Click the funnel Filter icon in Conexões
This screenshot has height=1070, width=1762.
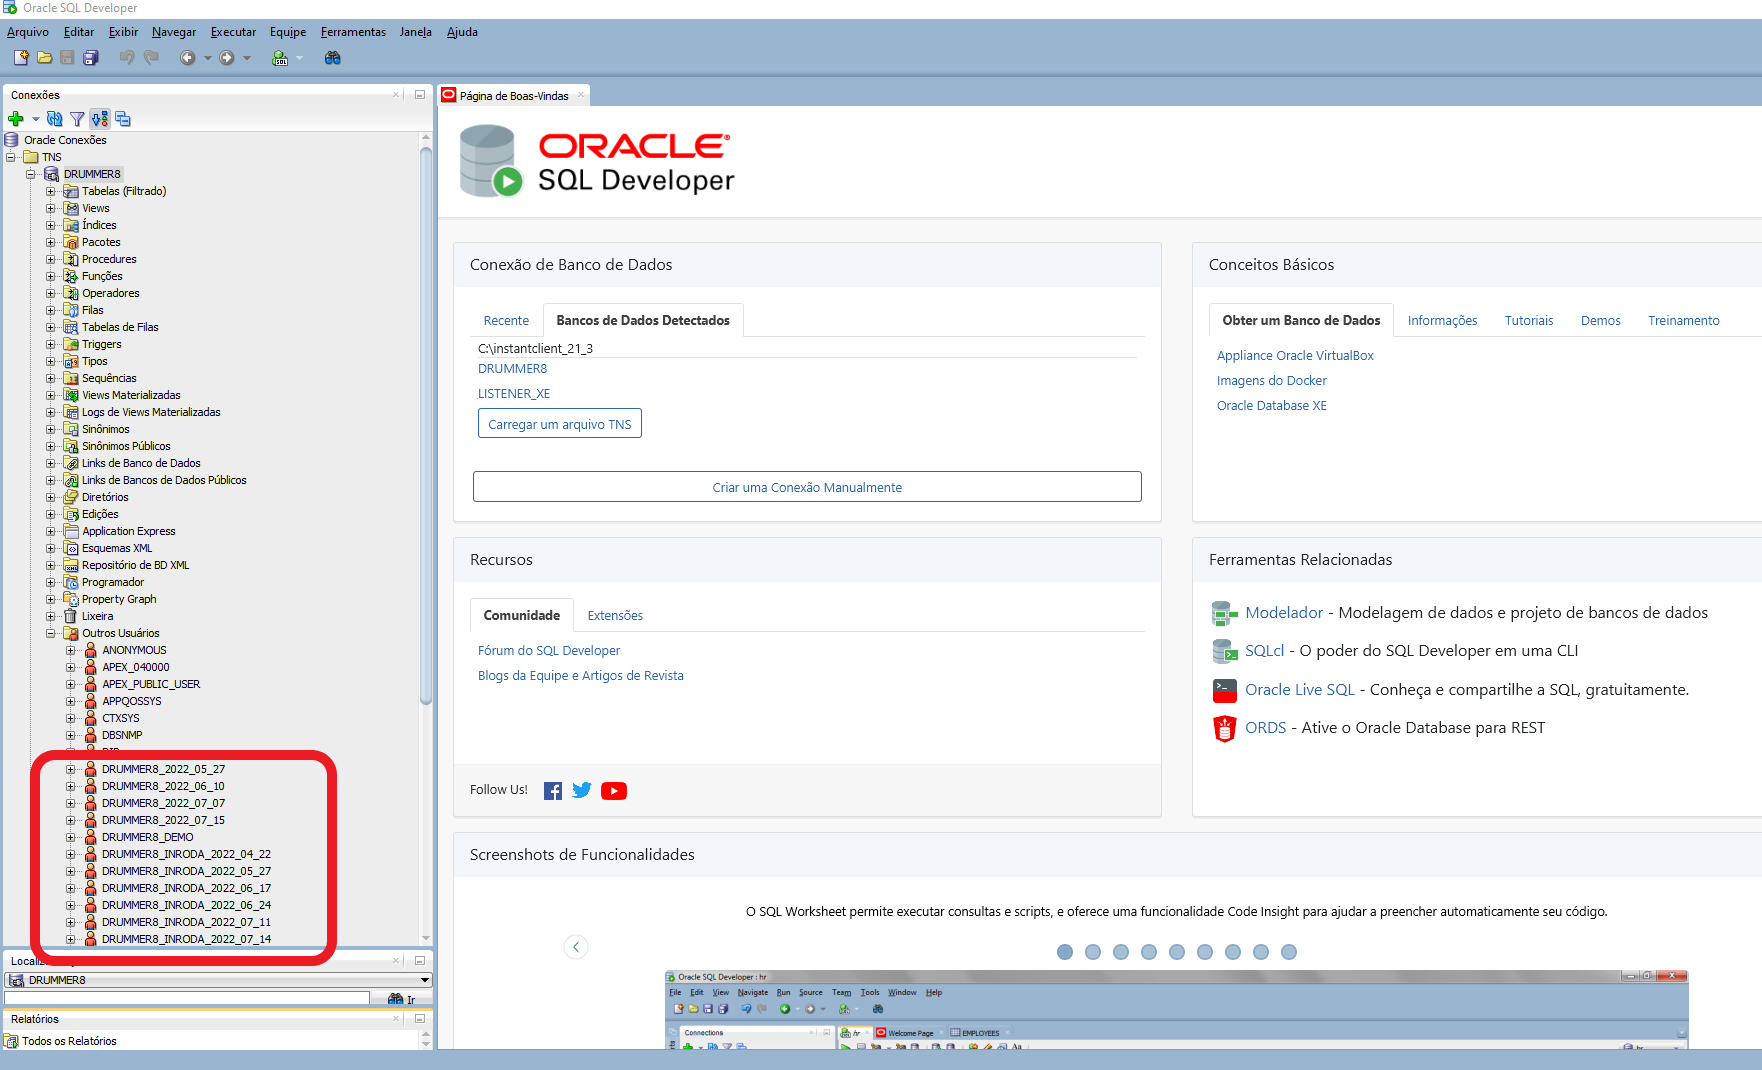pyautogui.click(x=77, y=119)
